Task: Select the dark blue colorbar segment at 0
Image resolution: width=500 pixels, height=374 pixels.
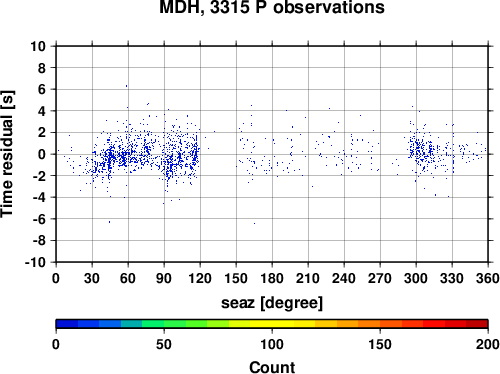Action: coord(67,324)
